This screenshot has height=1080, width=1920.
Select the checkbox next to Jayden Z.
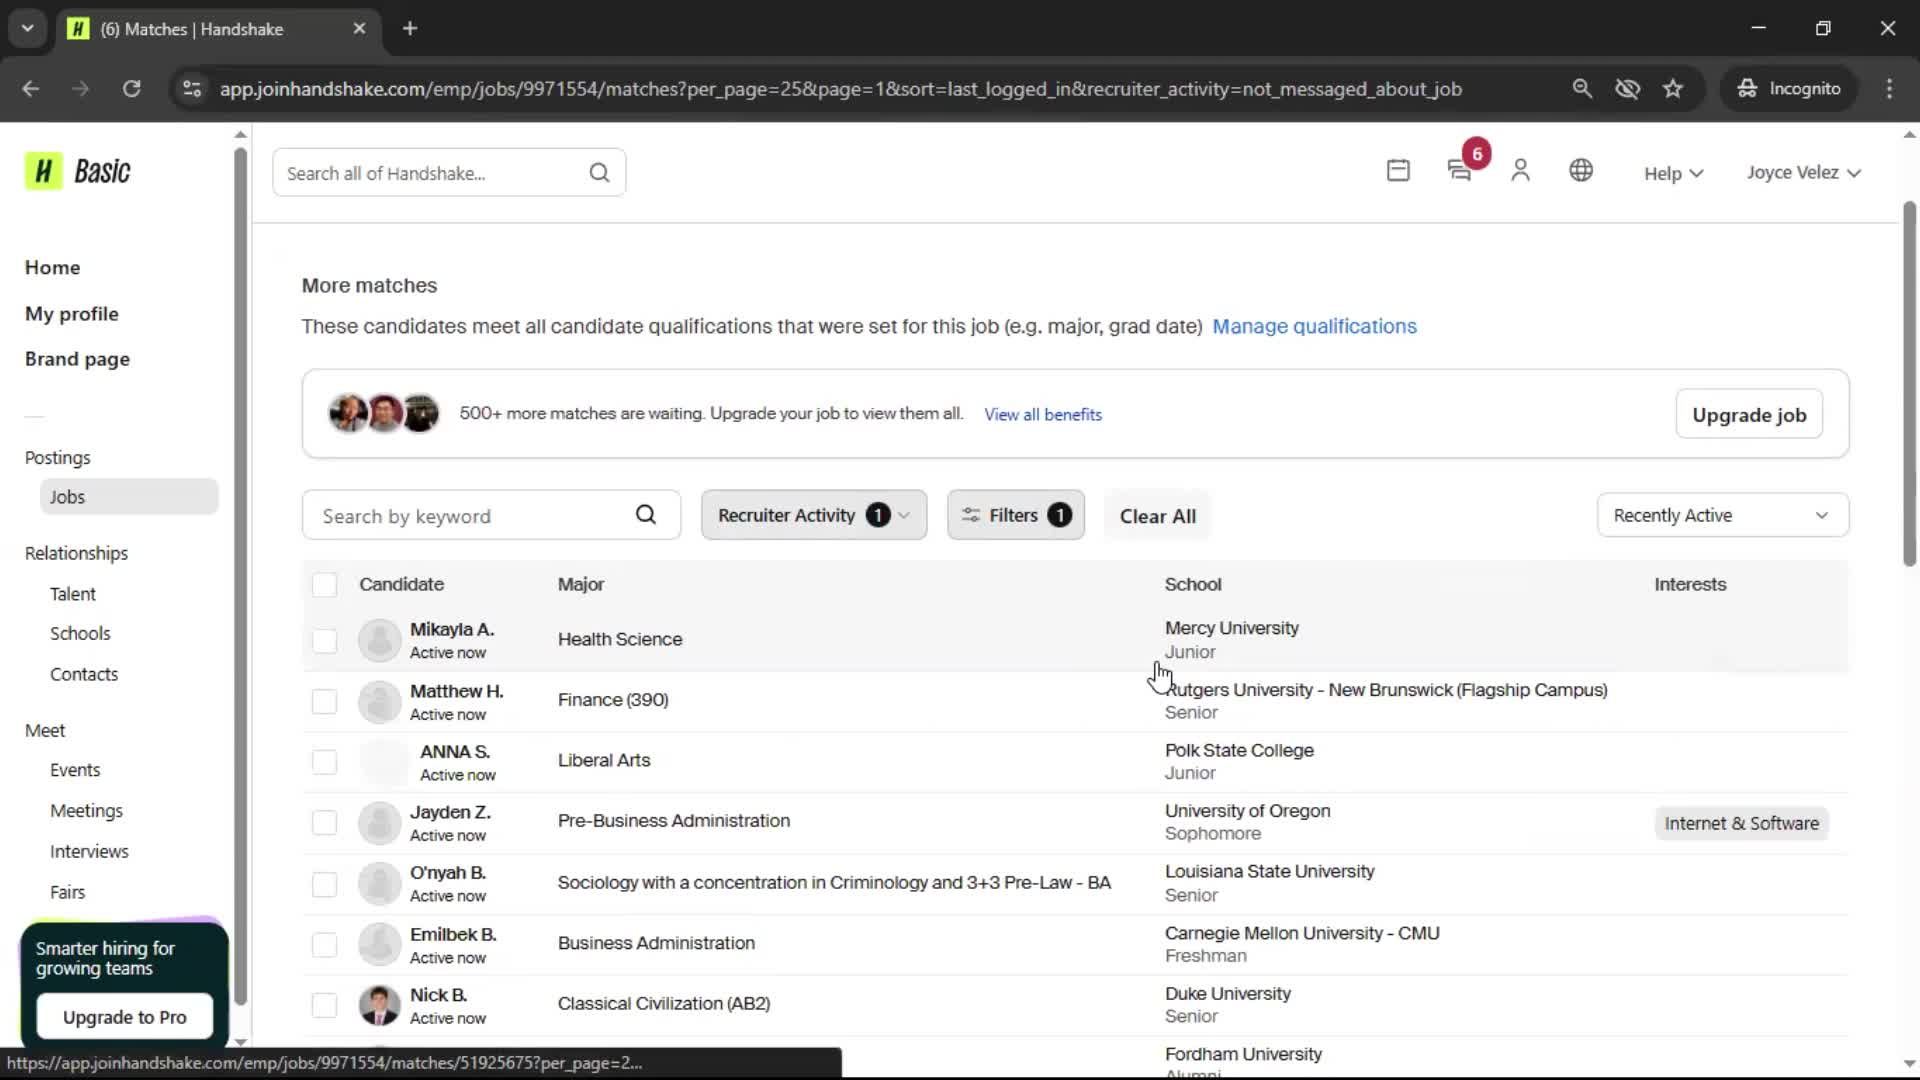click(324, 822)
